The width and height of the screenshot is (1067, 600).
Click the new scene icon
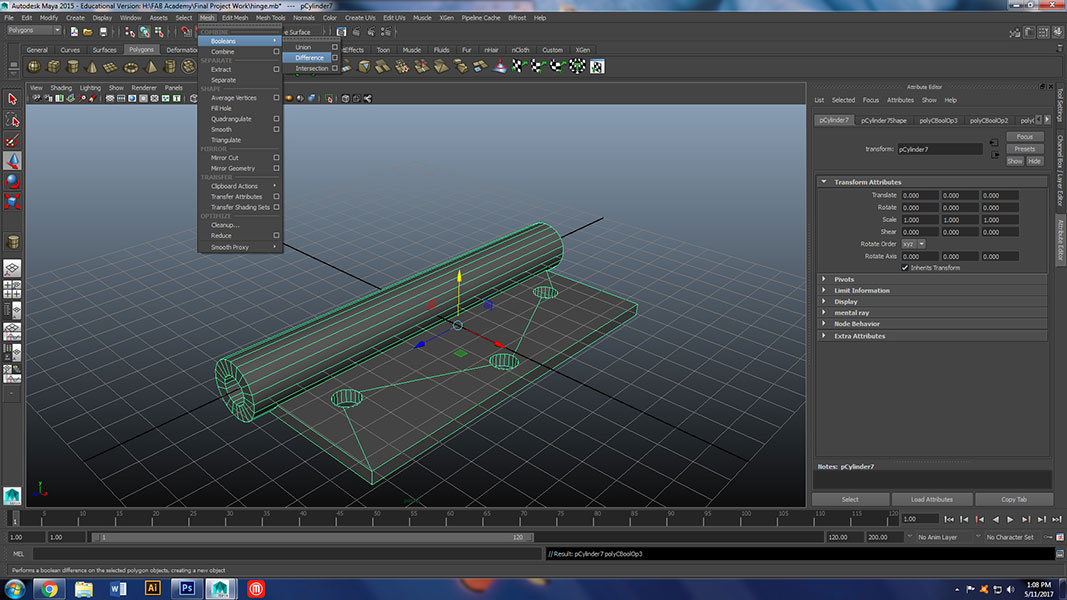(x=74, y=31)
